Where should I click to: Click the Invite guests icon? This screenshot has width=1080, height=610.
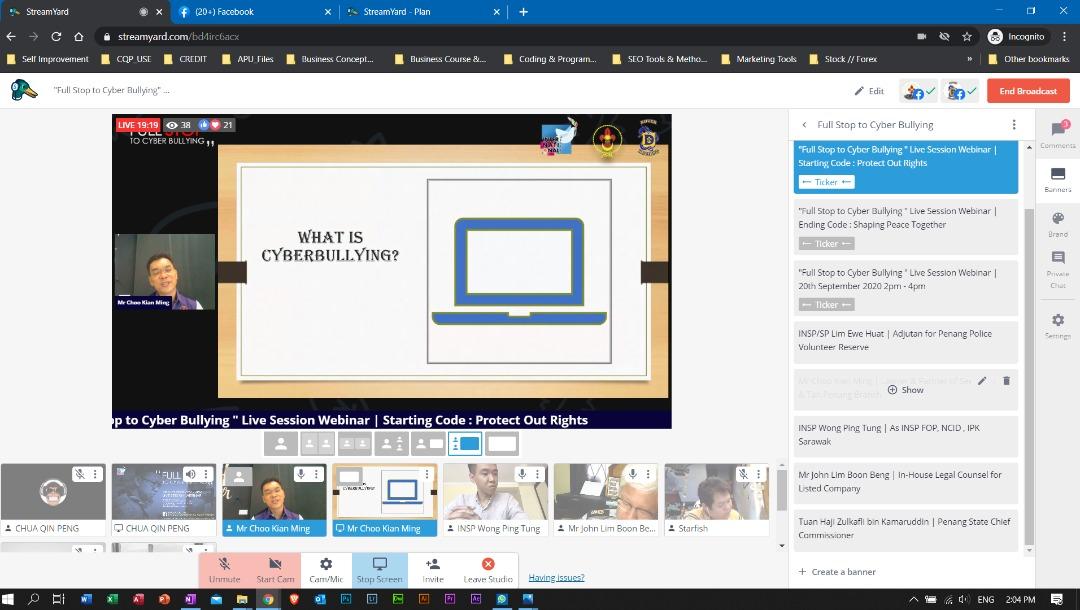tap(432, 569)
